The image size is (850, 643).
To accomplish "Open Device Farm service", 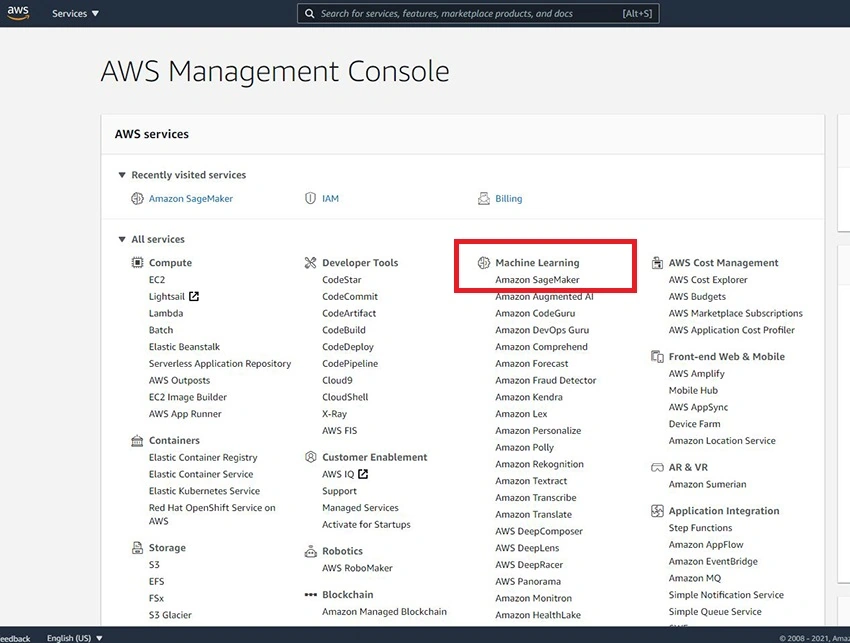I will coord(694,424).
